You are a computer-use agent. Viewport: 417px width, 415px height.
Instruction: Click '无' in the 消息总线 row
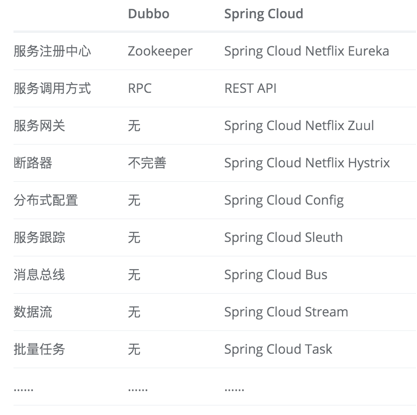click(x=134, y=275)
